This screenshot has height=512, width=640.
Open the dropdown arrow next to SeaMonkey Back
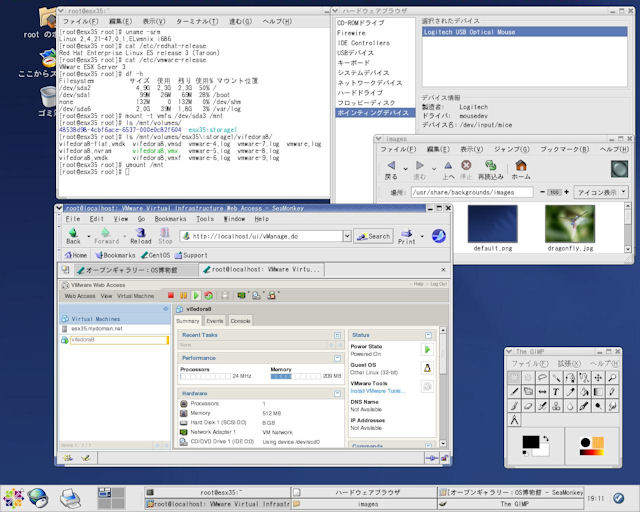[89, 236]
